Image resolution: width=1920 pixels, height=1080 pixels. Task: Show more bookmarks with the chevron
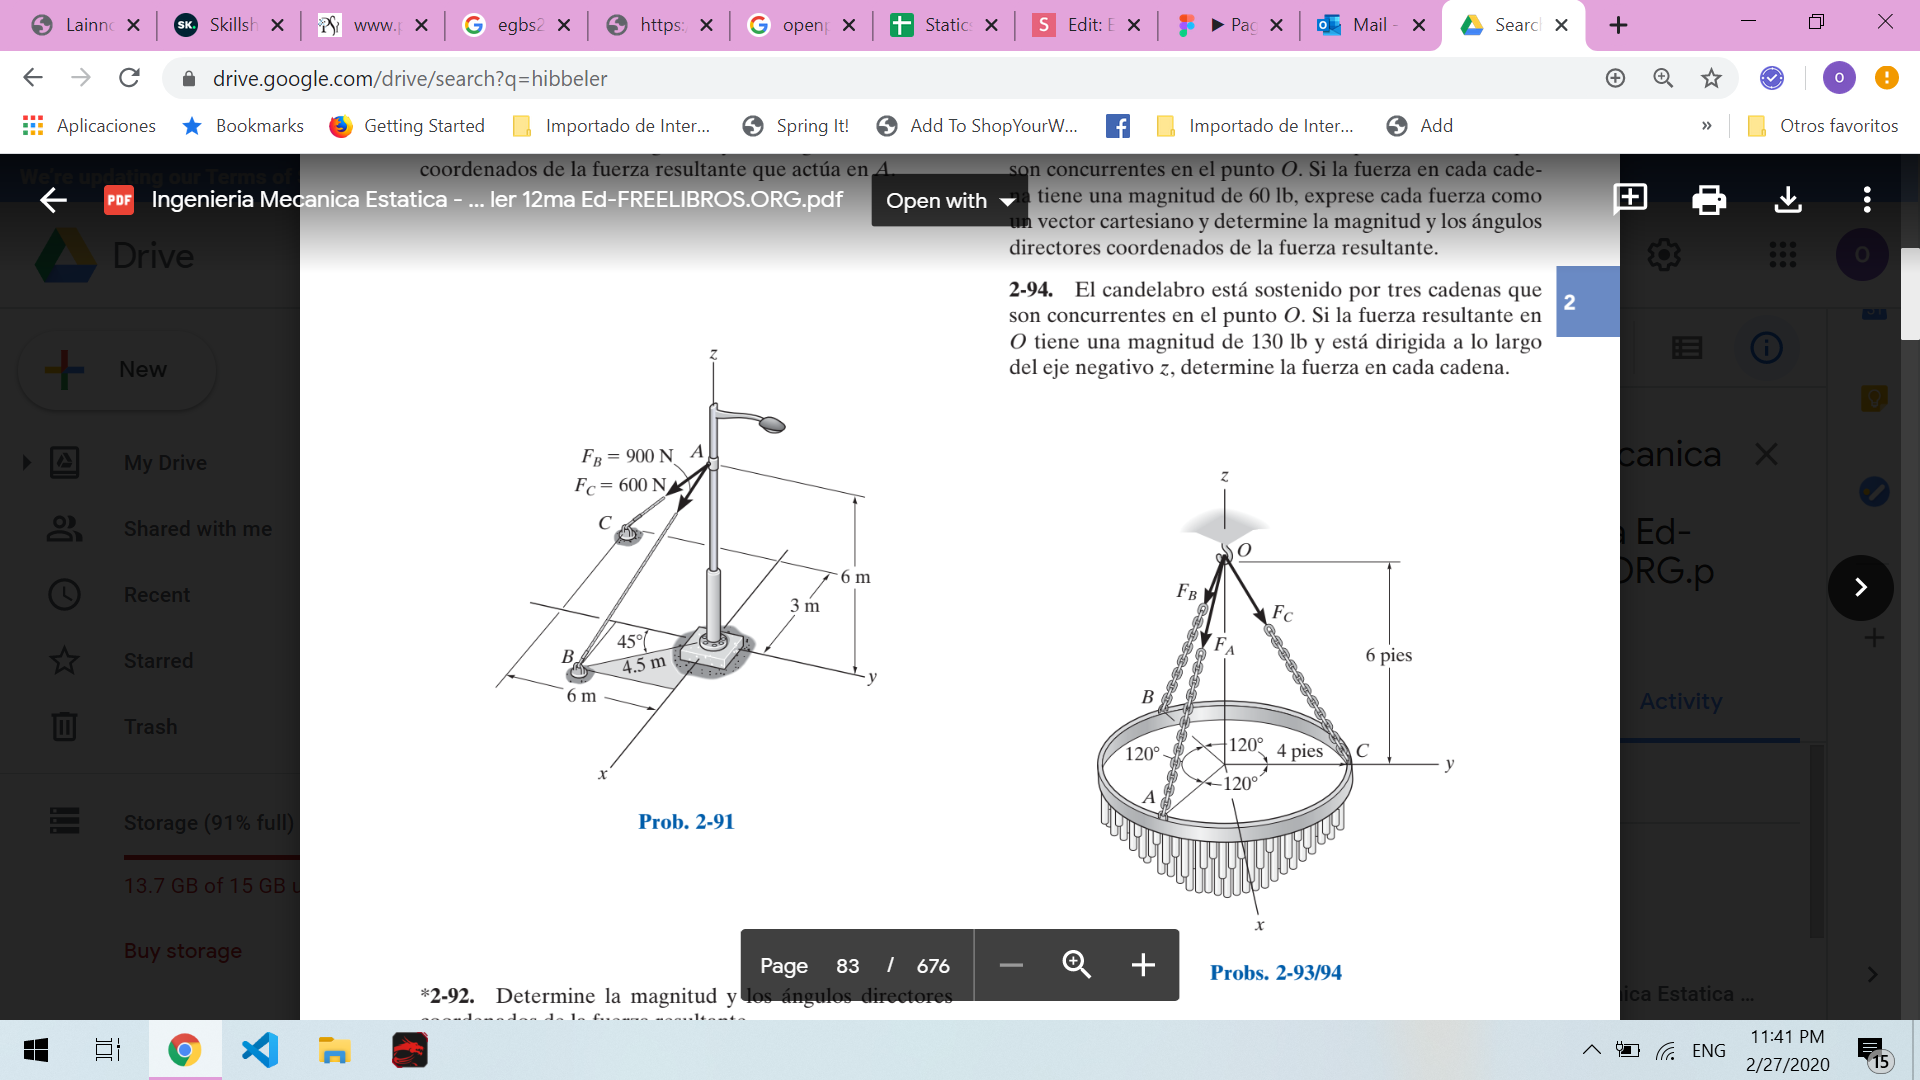[1706, 126]
